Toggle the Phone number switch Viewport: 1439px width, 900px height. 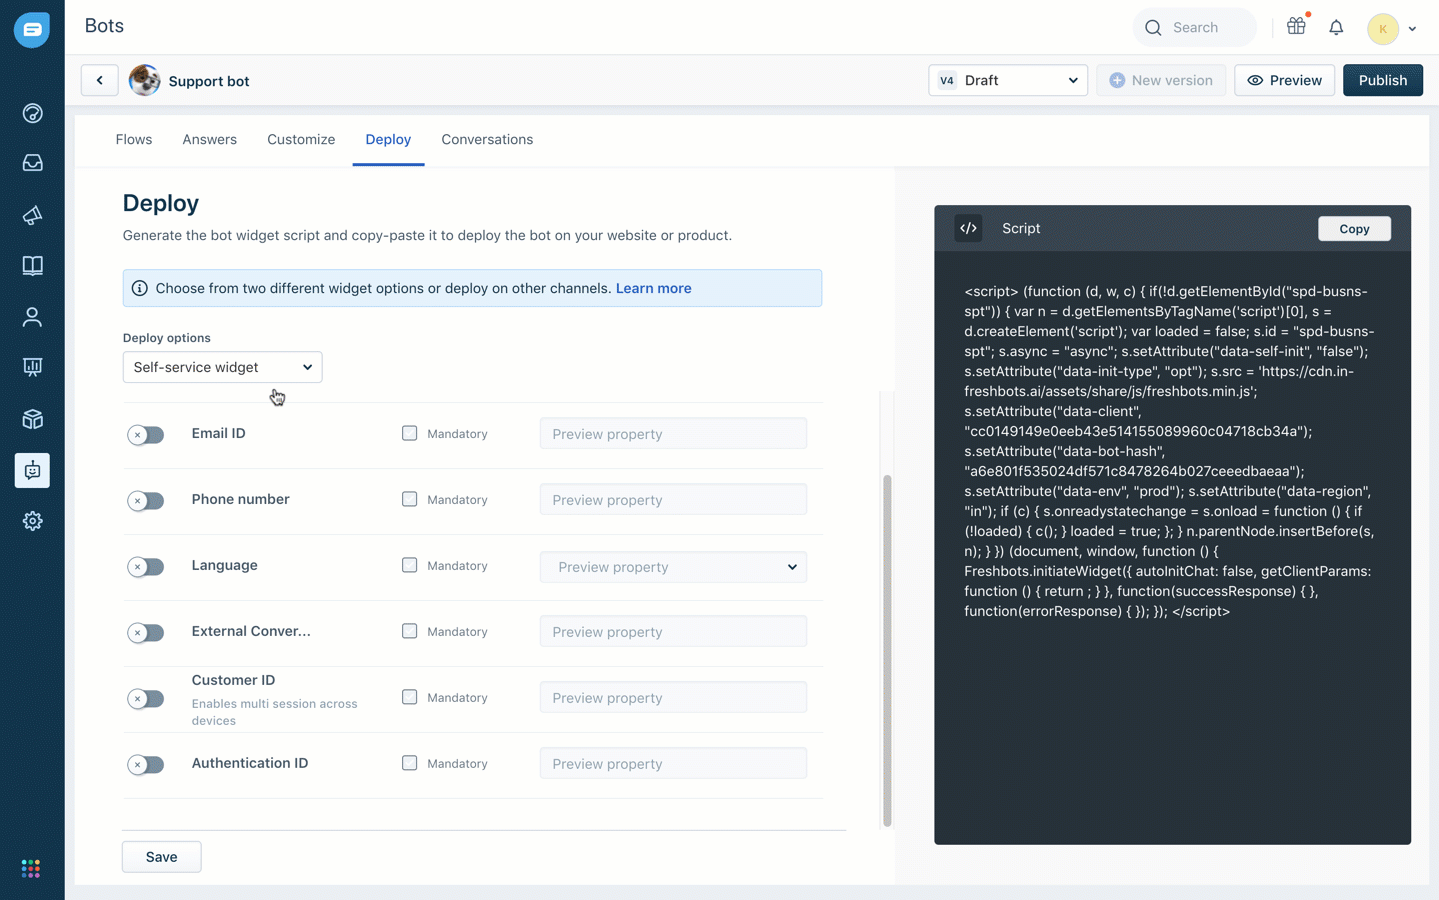[x=146, y=501]
